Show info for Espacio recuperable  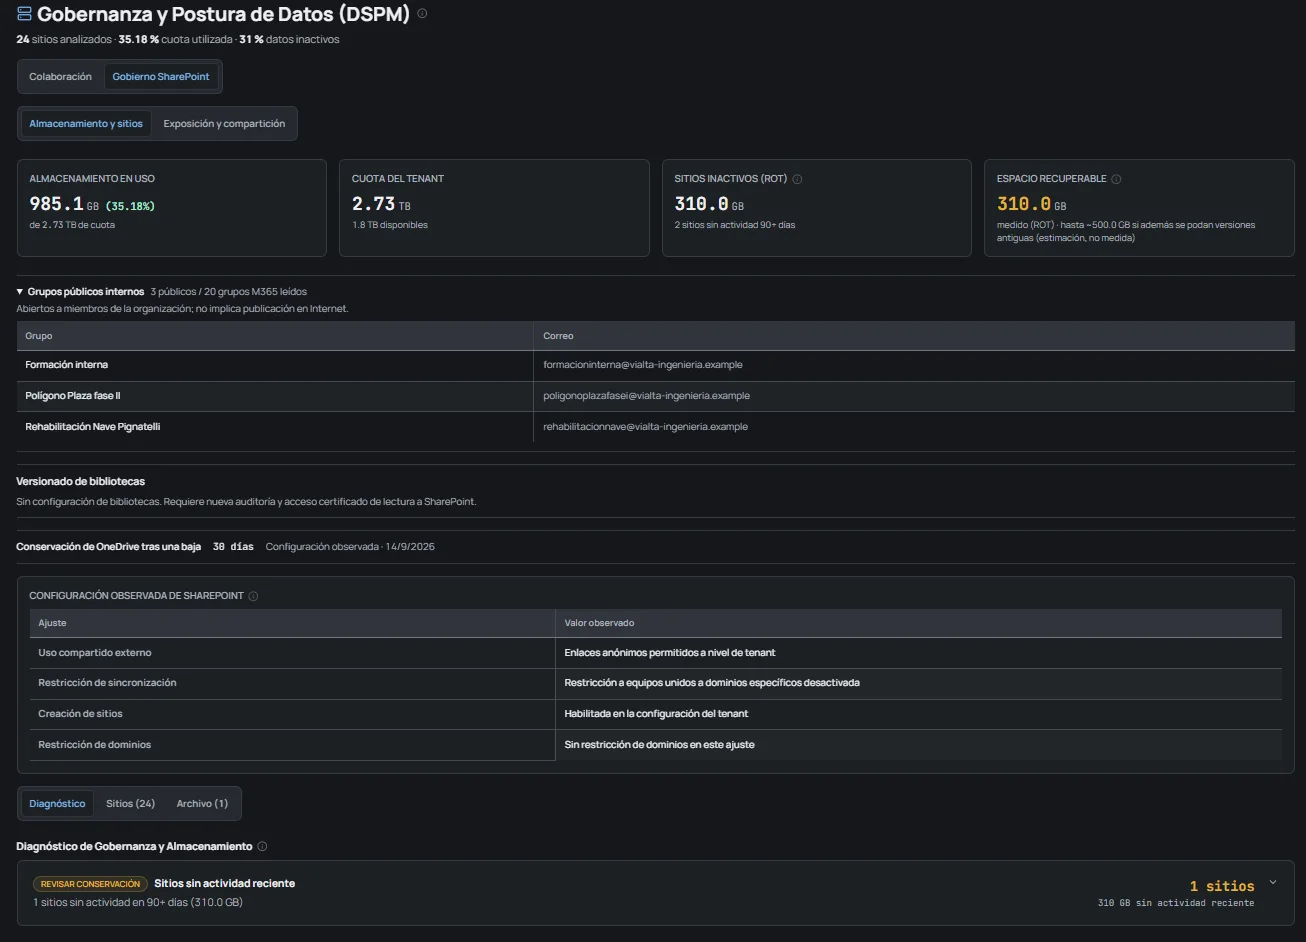[x=1116, y=179]
